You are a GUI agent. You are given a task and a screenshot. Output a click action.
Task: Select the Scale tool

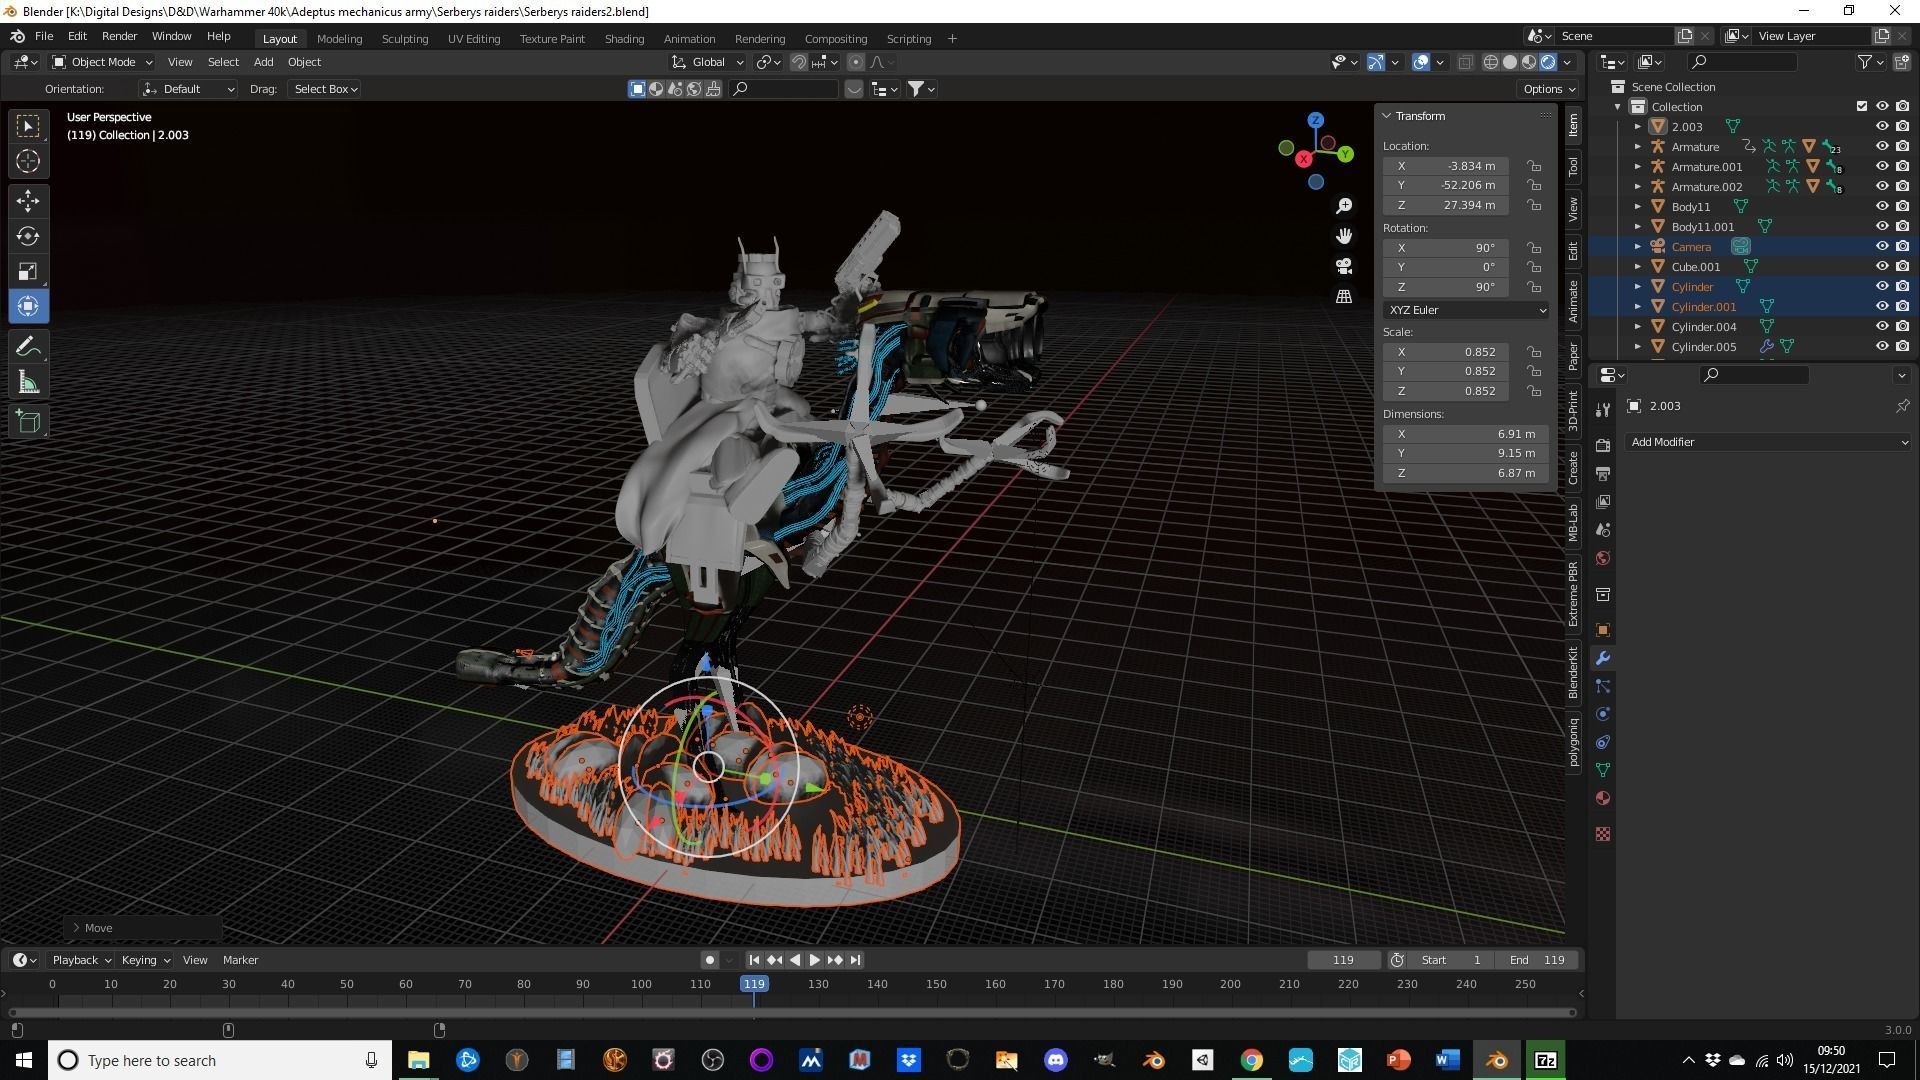click(28, 271)
